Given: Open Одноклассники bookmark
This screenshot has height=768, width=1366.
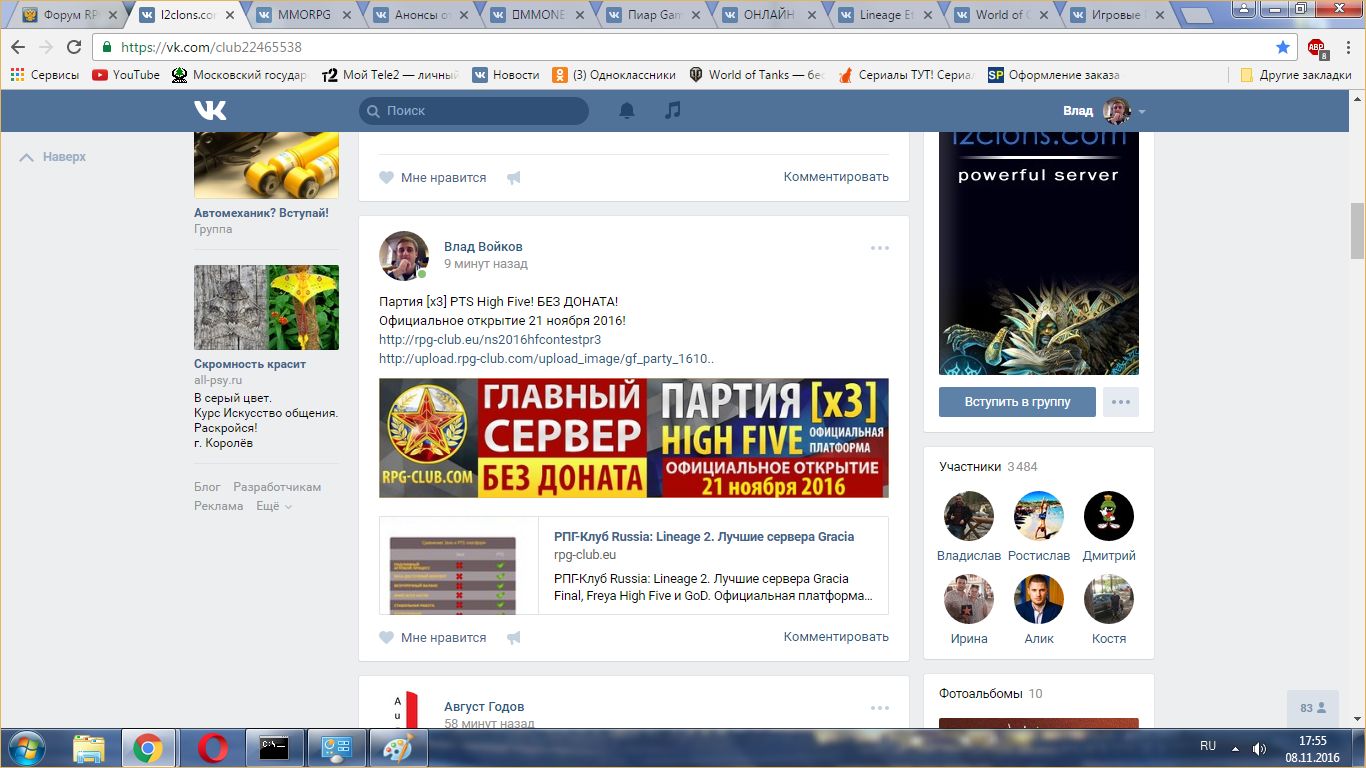Looking at the screenshot, I should tap(615, 75).
